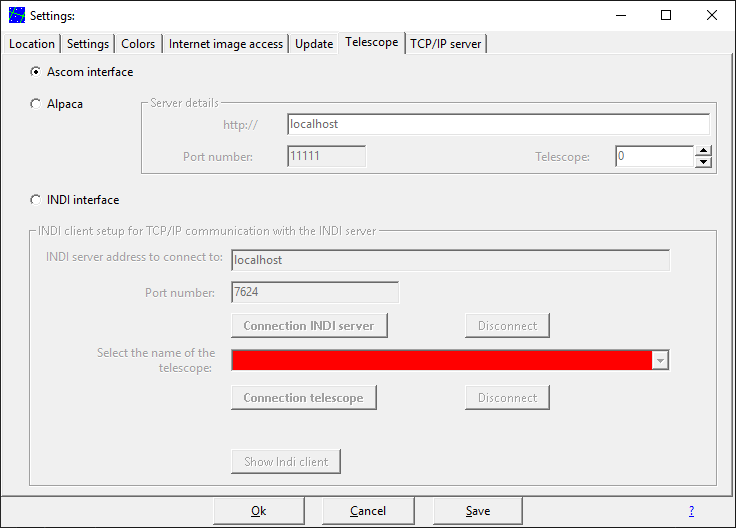The image size is (736, 528).
Task: Expand the telescope name dropdown
Action: [x=660, y=361]
